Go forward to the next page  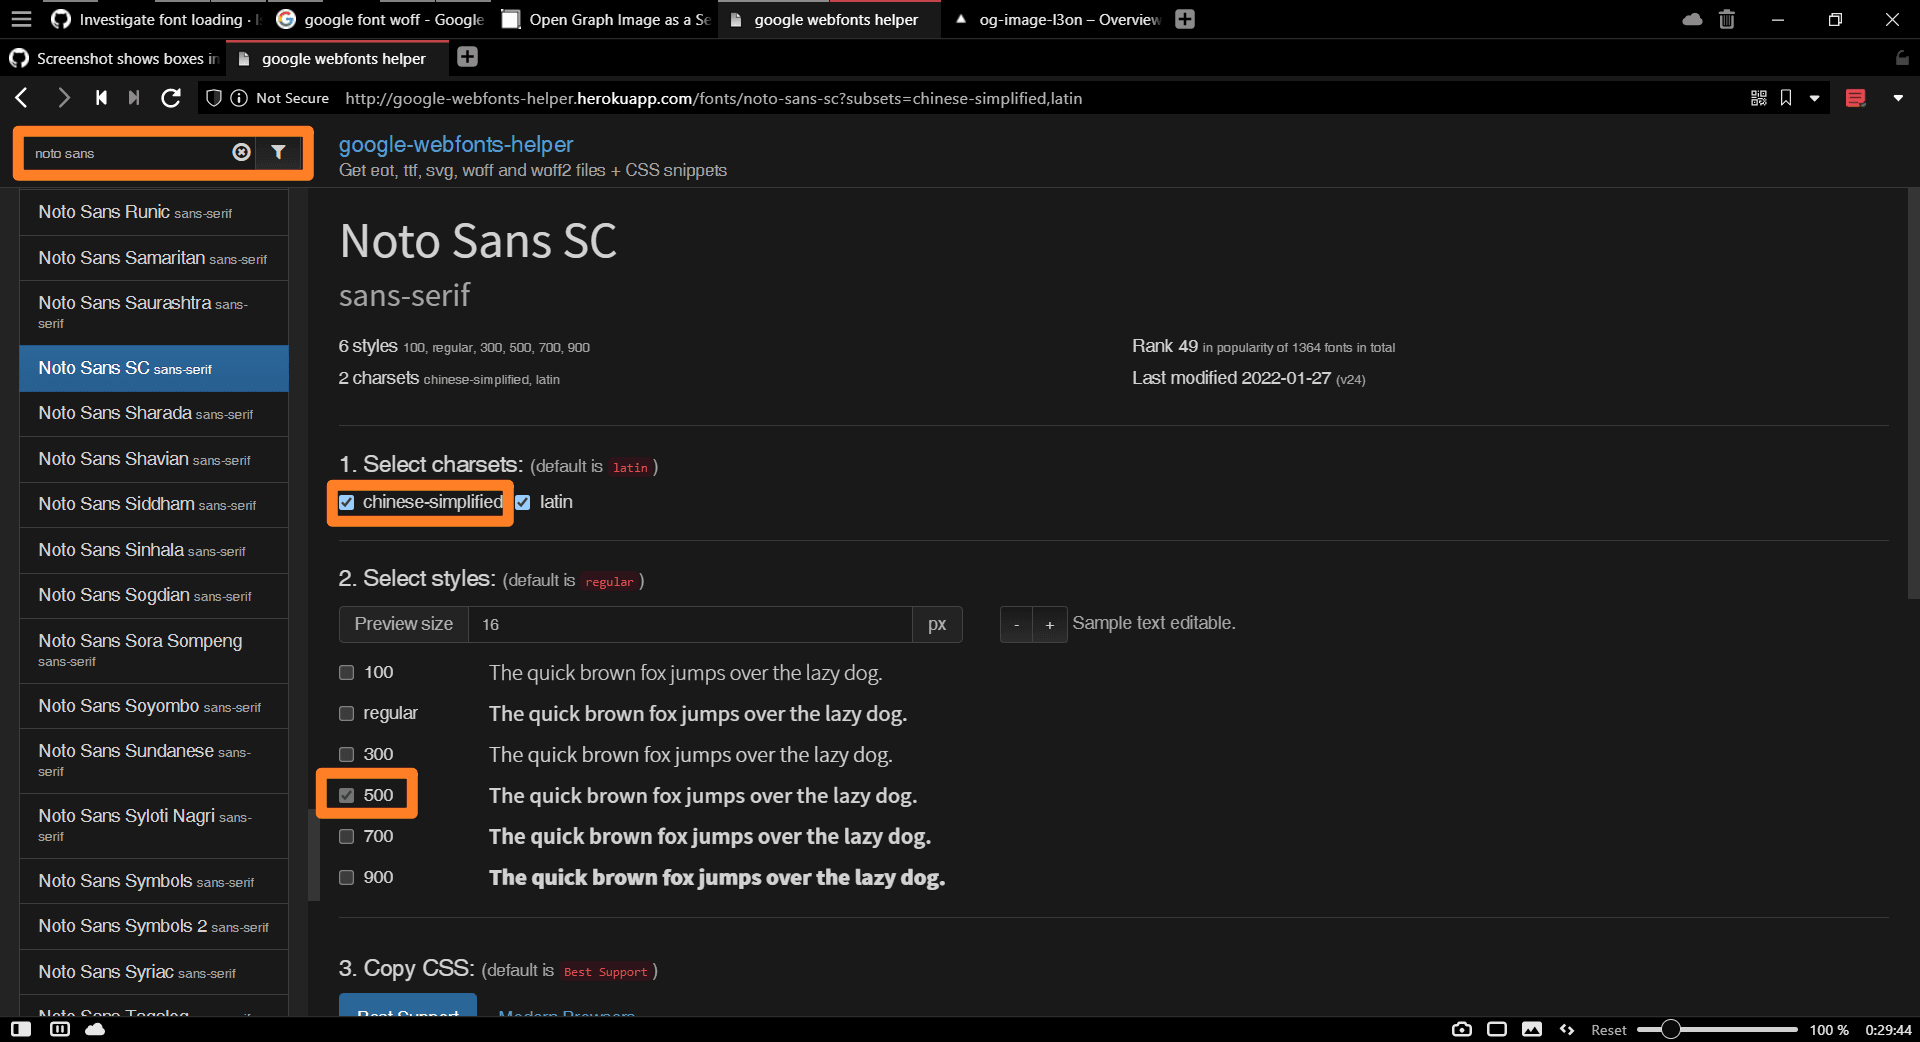point(63,97)
